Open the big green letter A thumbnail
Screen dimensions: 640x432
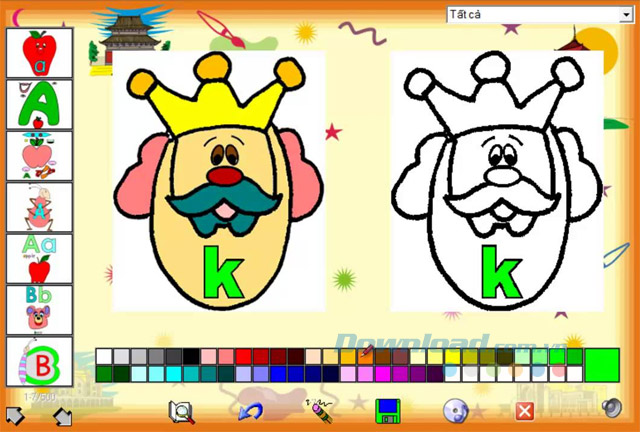[x=40, y=105]
